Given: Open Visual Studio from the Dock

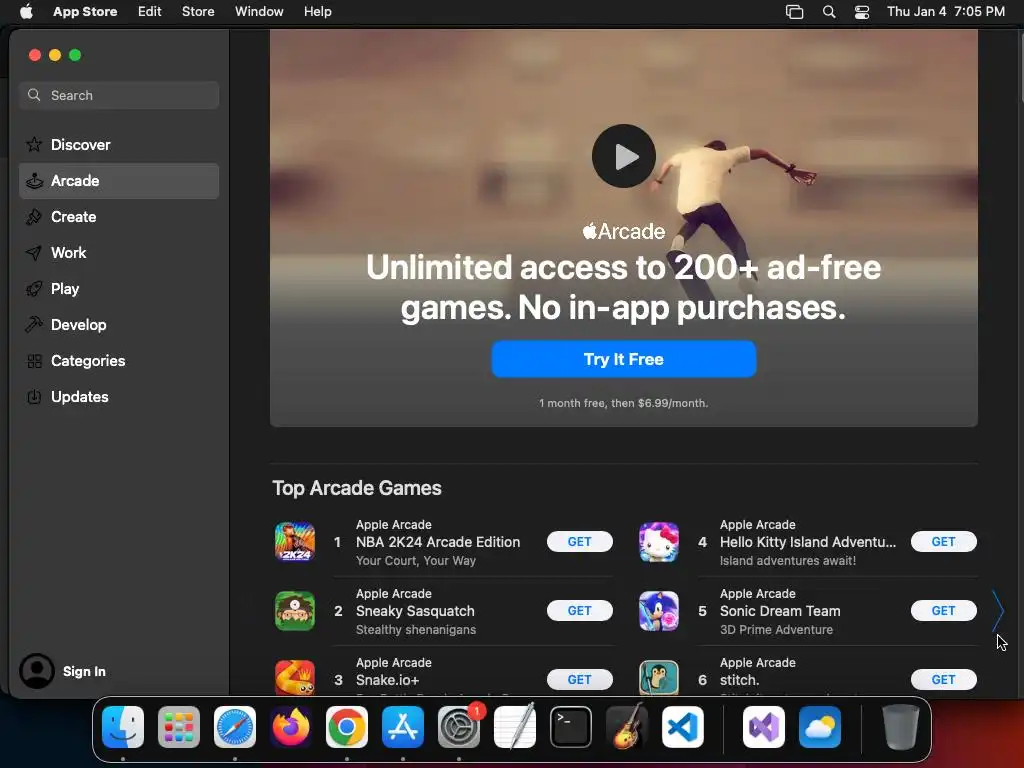Looking at the screenshot, I should click(x=764, y=727).
